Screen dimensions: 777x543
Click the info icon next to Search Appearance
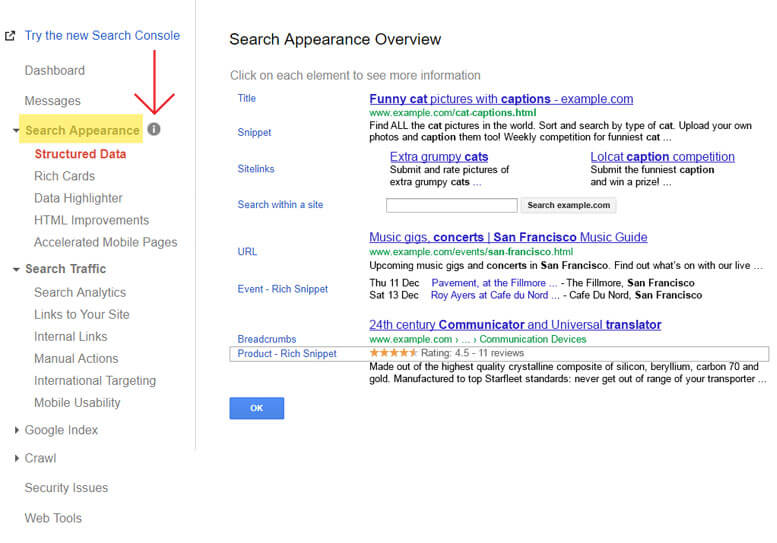point(154,129)
